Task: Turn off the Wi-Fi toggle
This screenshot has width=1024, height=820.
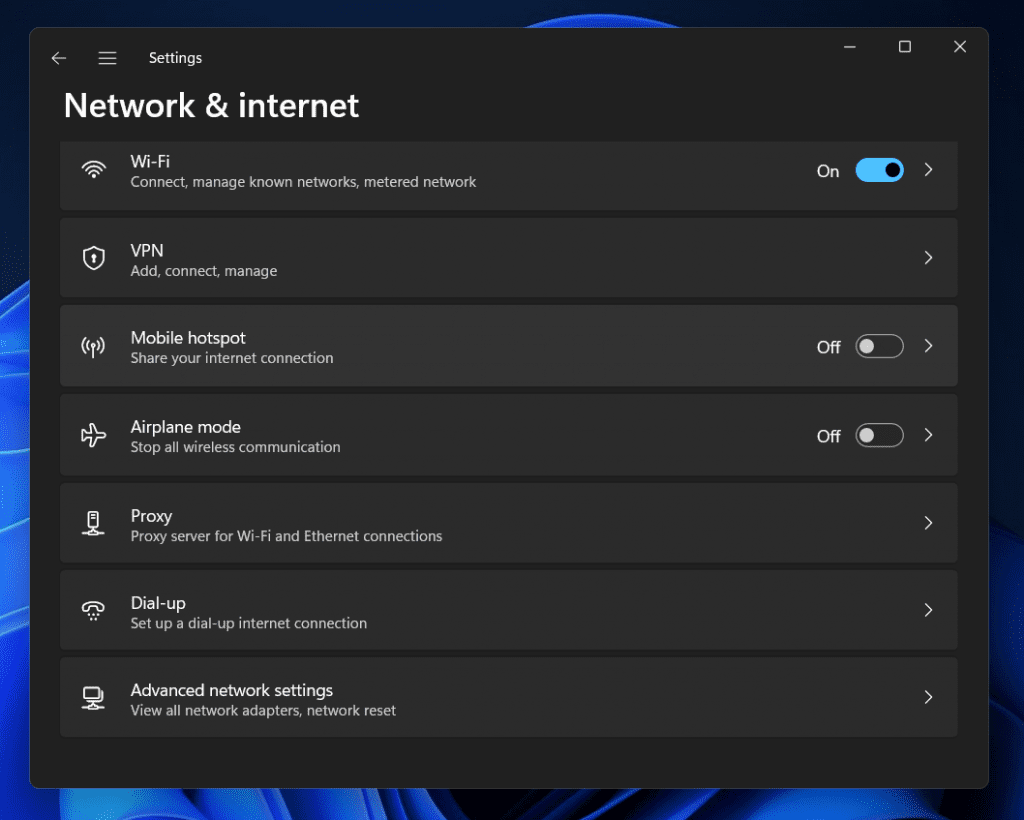Action: coord(879,170)
